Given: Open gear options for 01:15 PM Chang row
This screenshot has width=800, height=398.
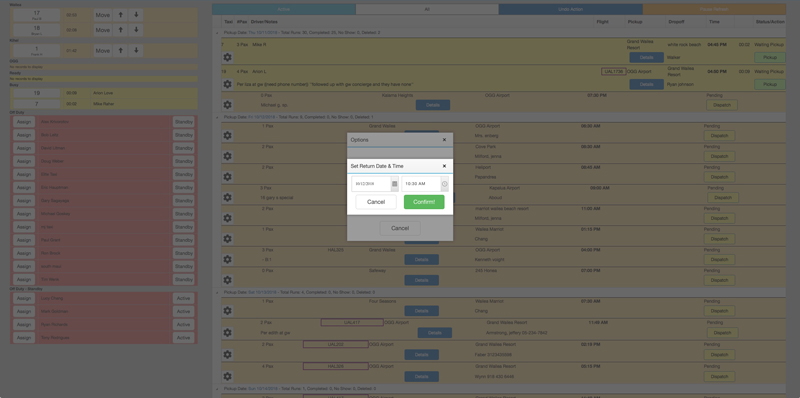Looking at the screenshot, I should click(x=228, y=239).
